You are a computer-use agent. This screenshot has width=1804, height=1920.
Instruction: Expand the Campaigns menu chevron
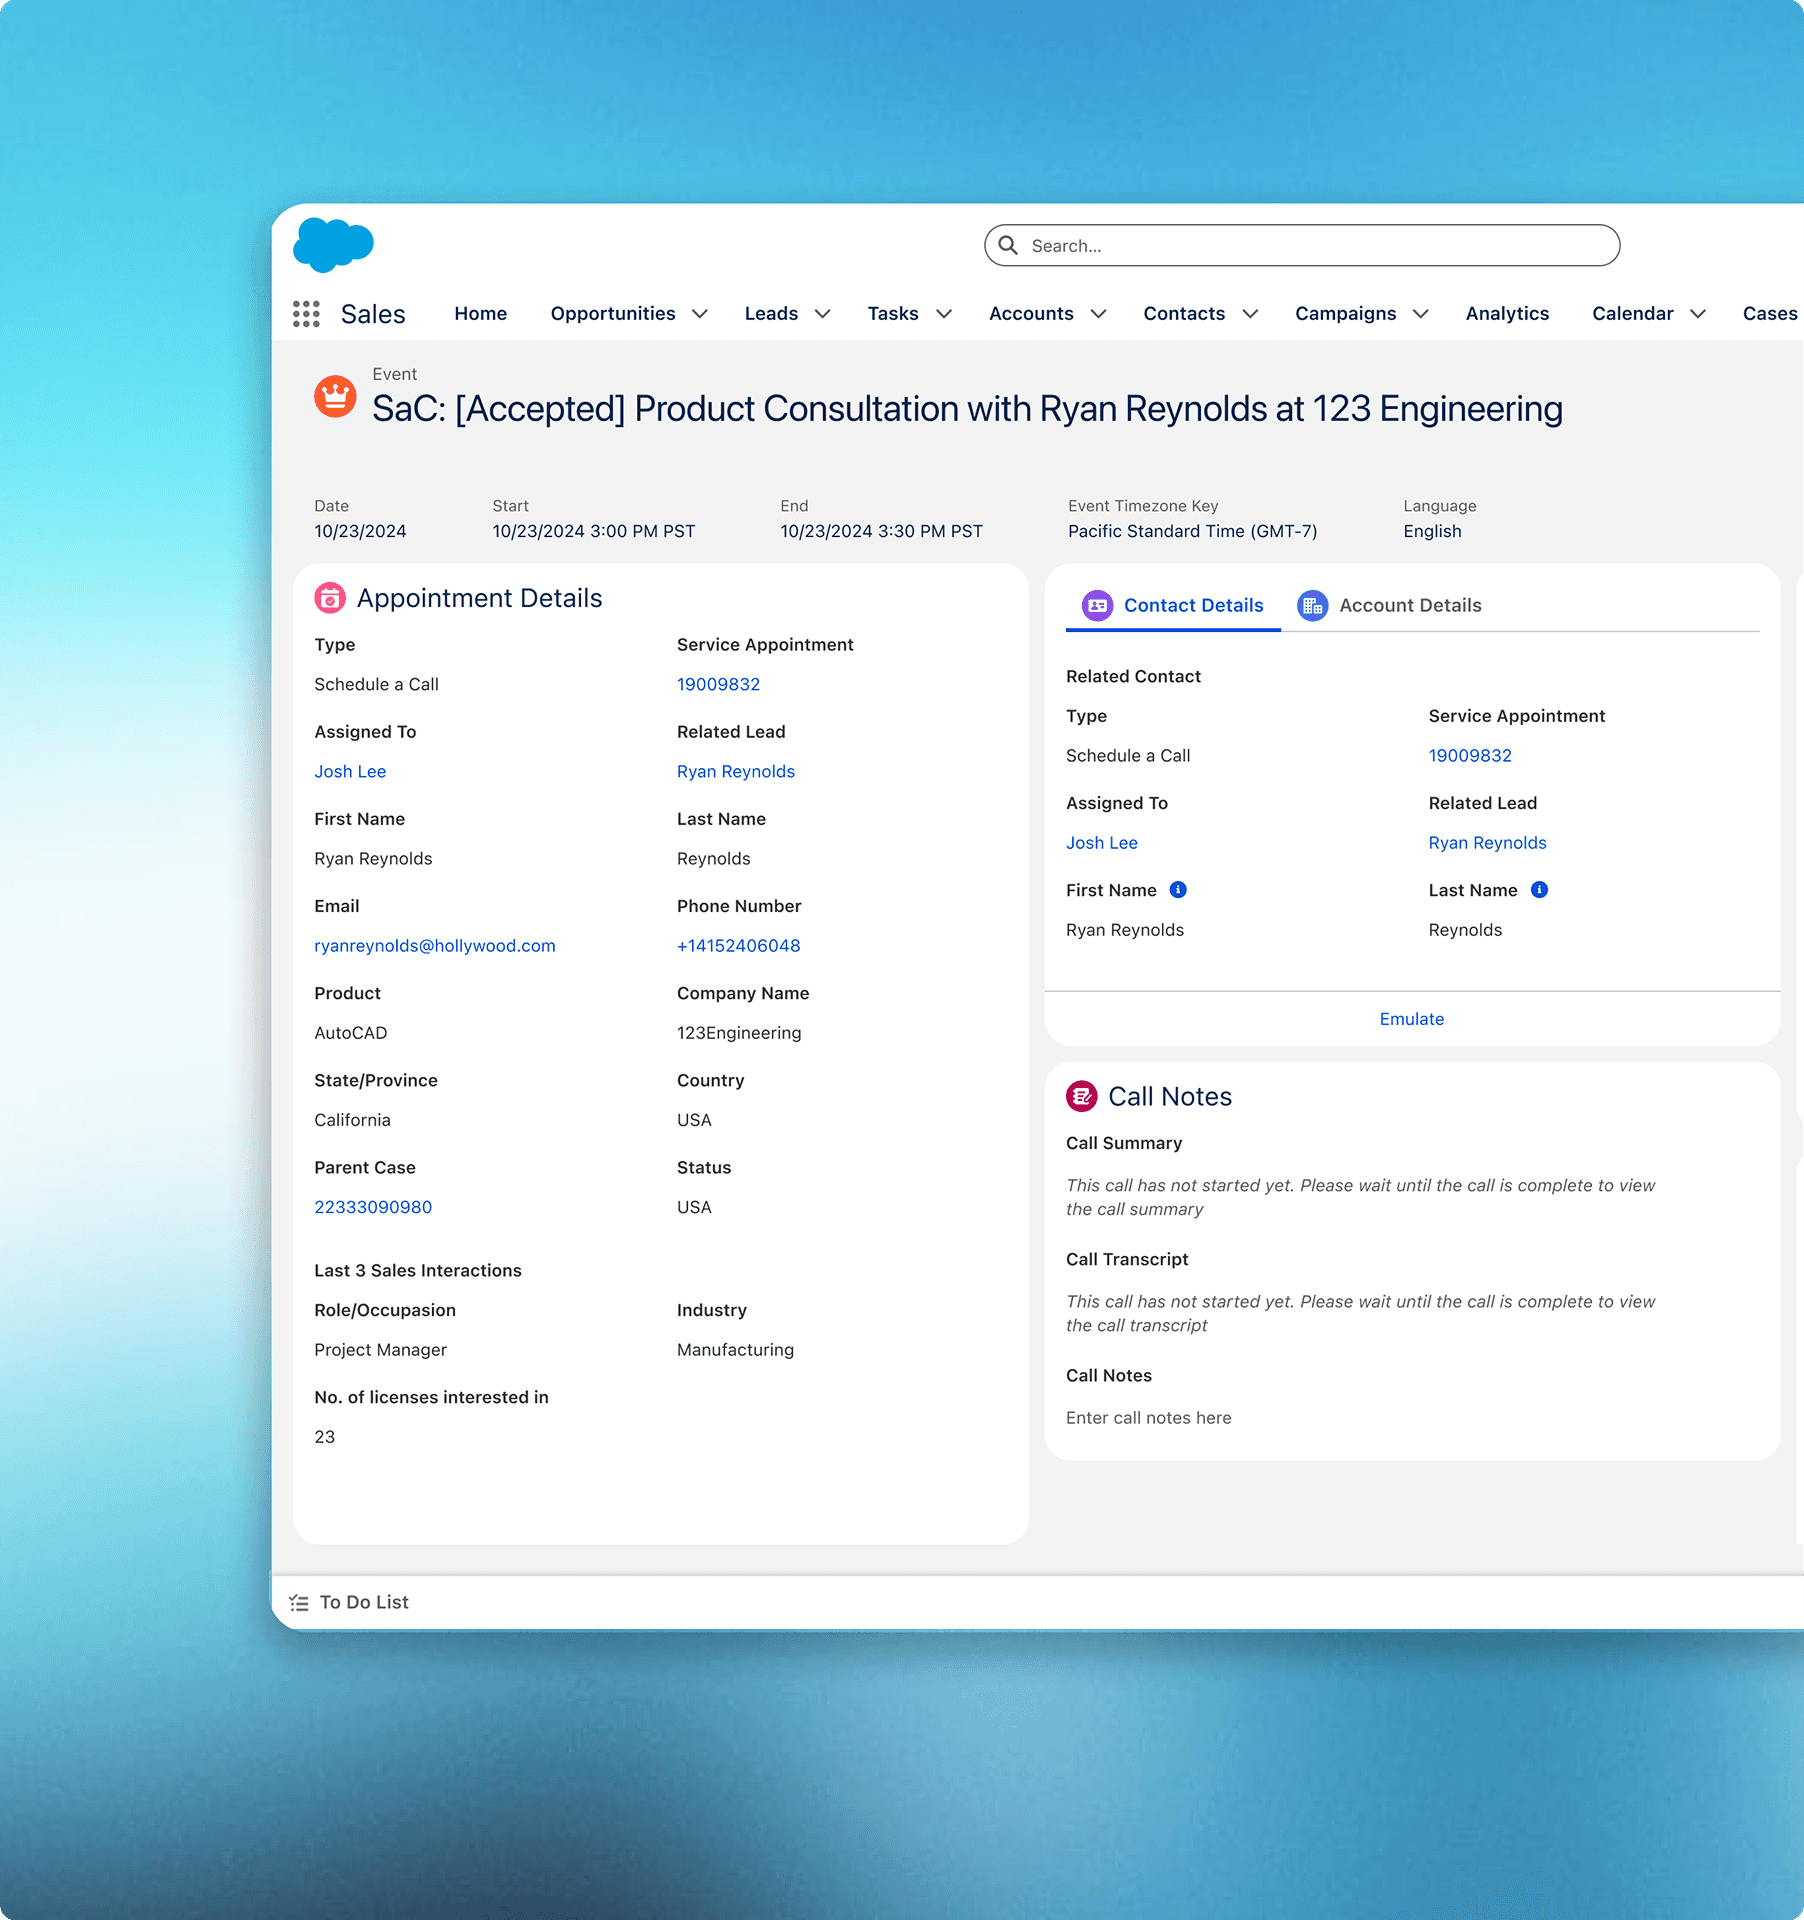click(1421, 314)
